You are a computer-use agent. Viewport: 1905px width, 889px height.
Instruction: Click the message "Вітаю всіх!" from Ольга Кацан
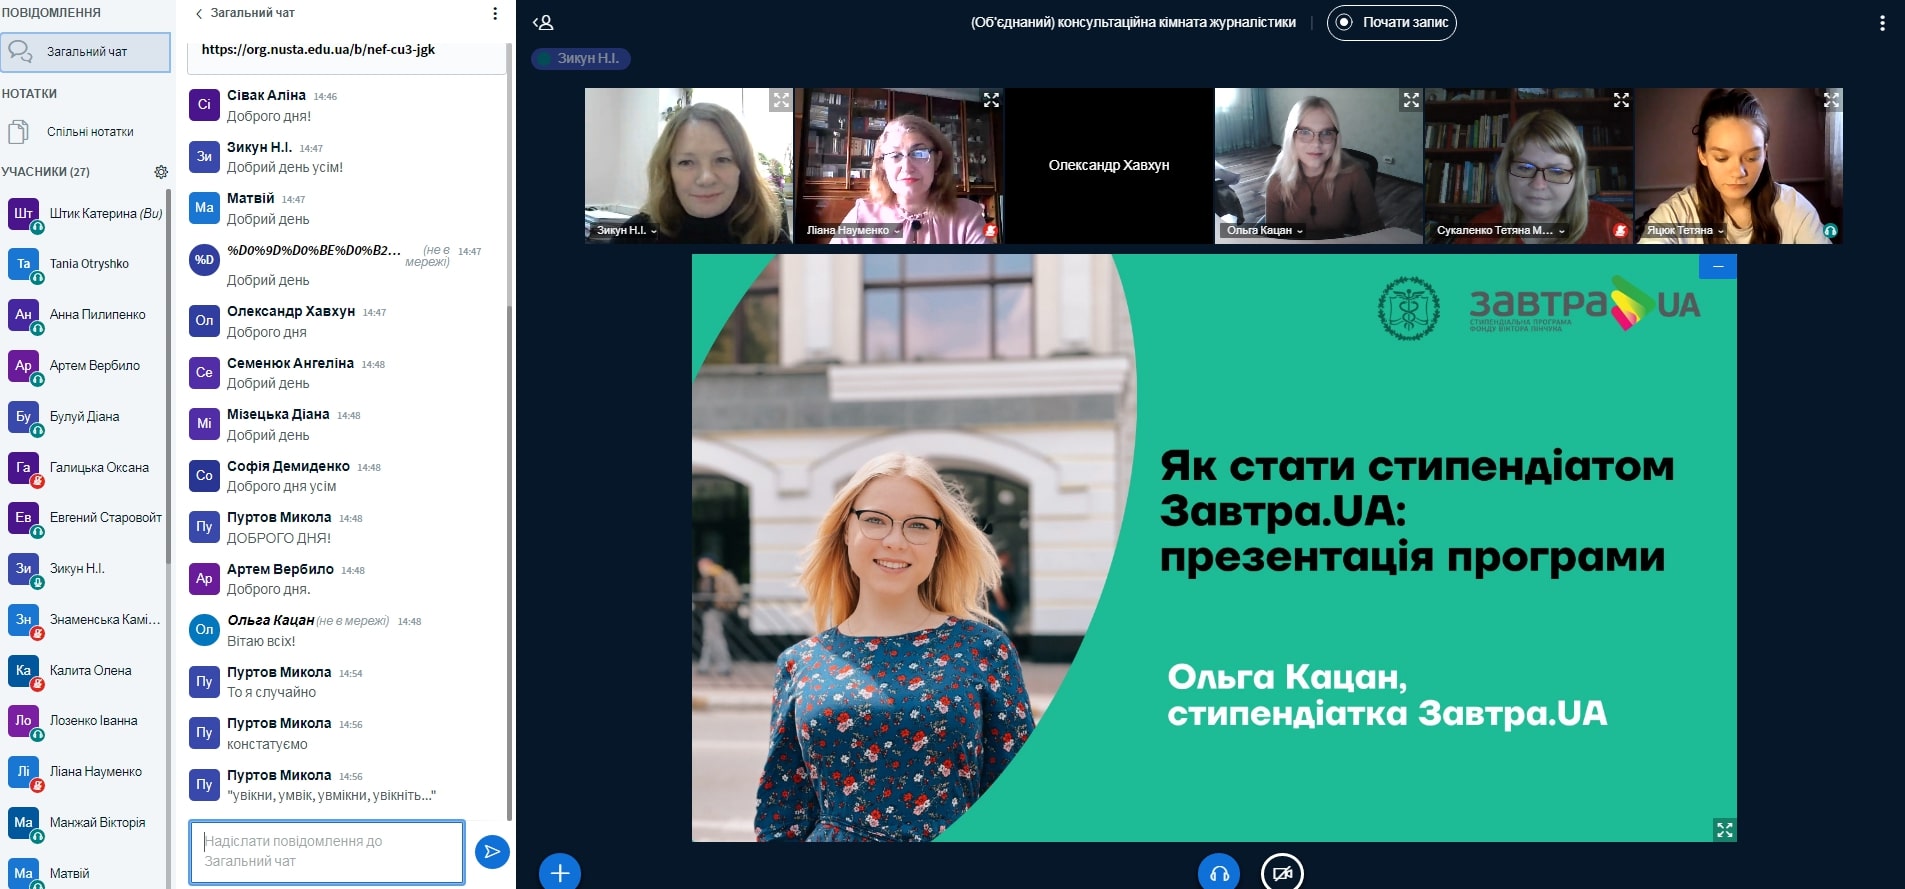coord(261,641)
